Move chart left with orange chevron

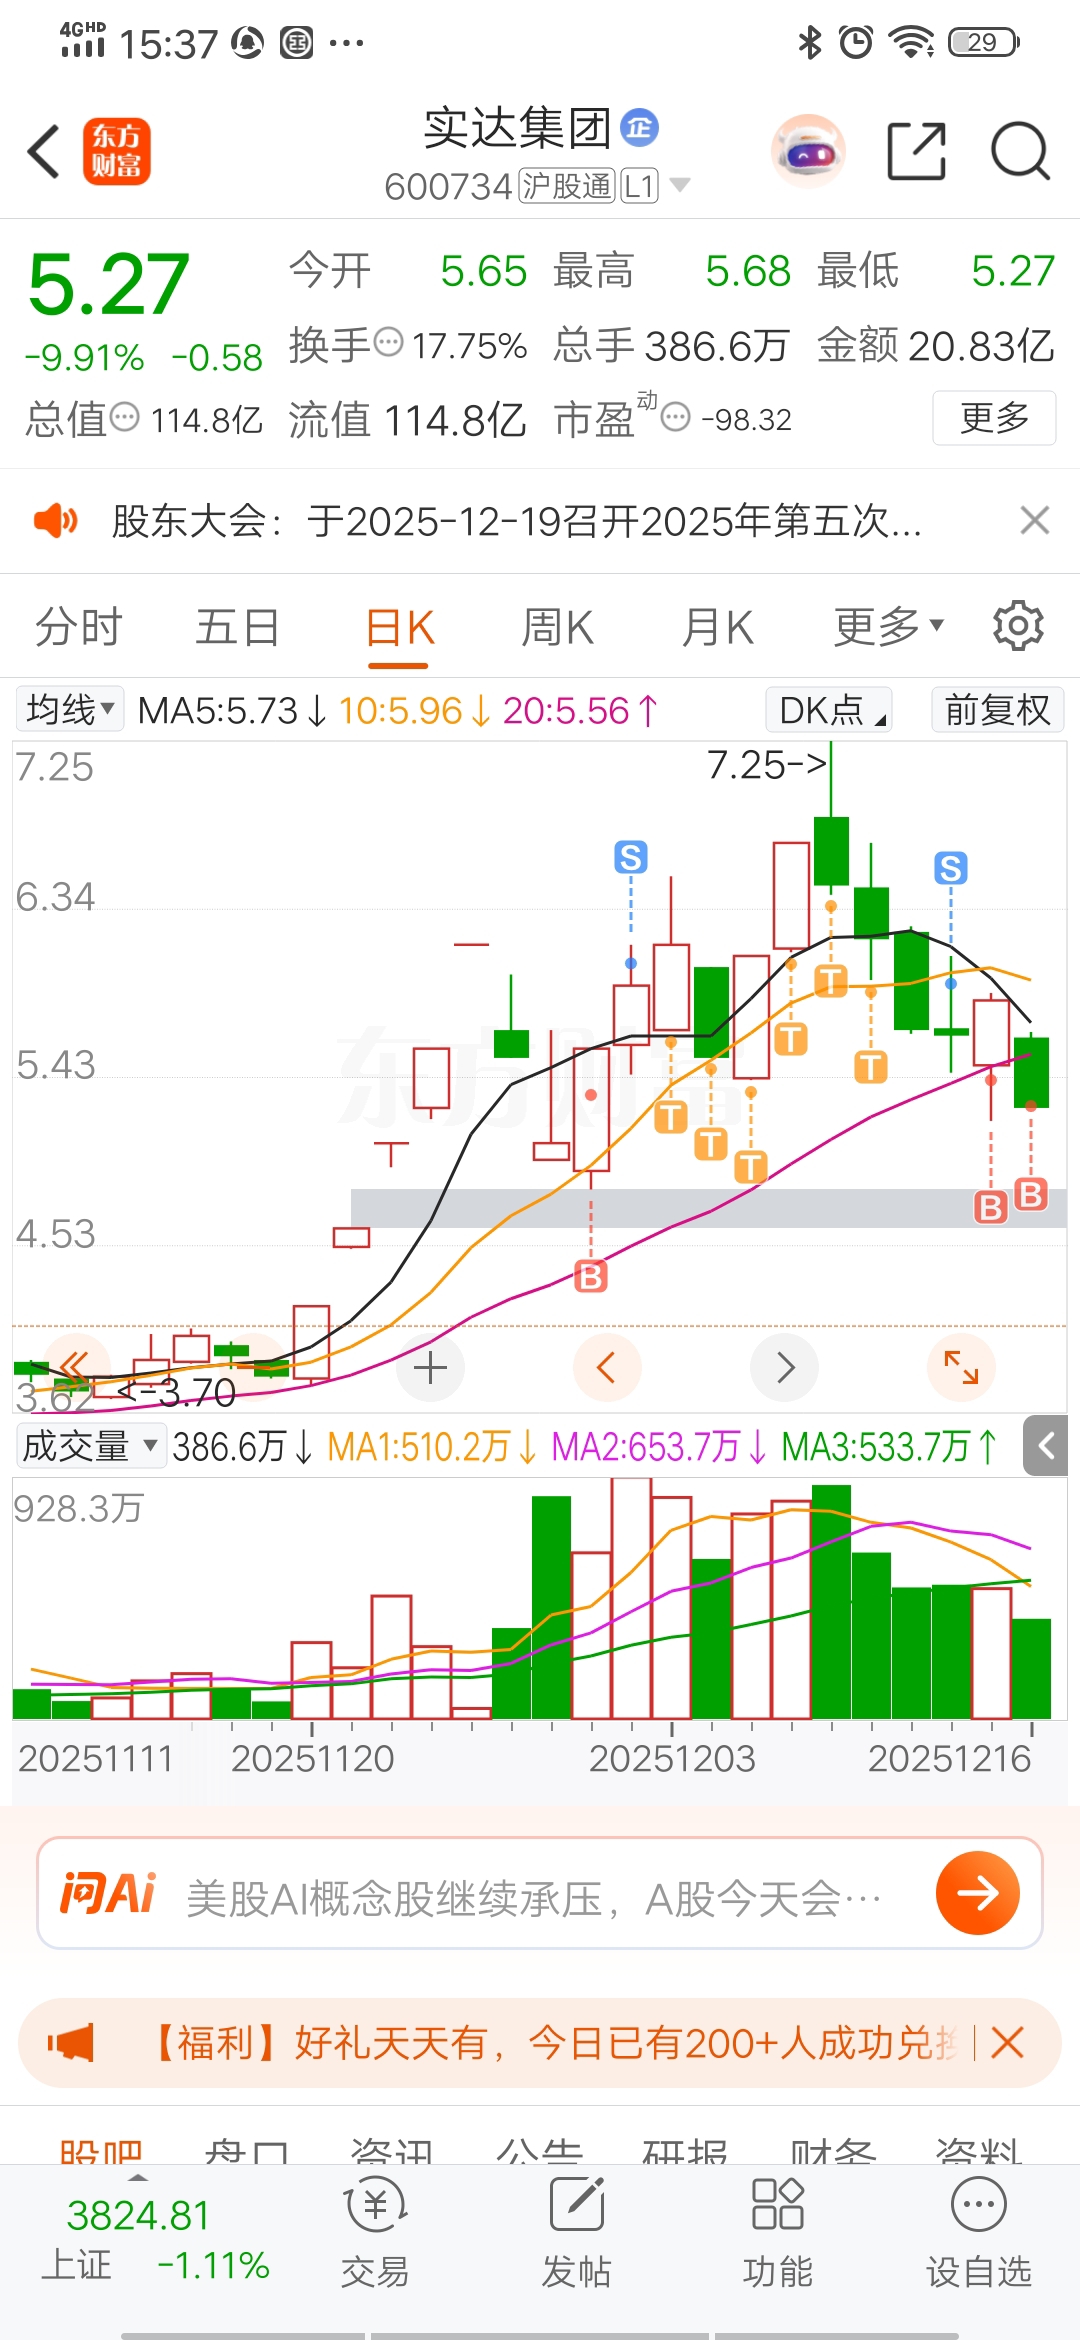click(606, 1367)
